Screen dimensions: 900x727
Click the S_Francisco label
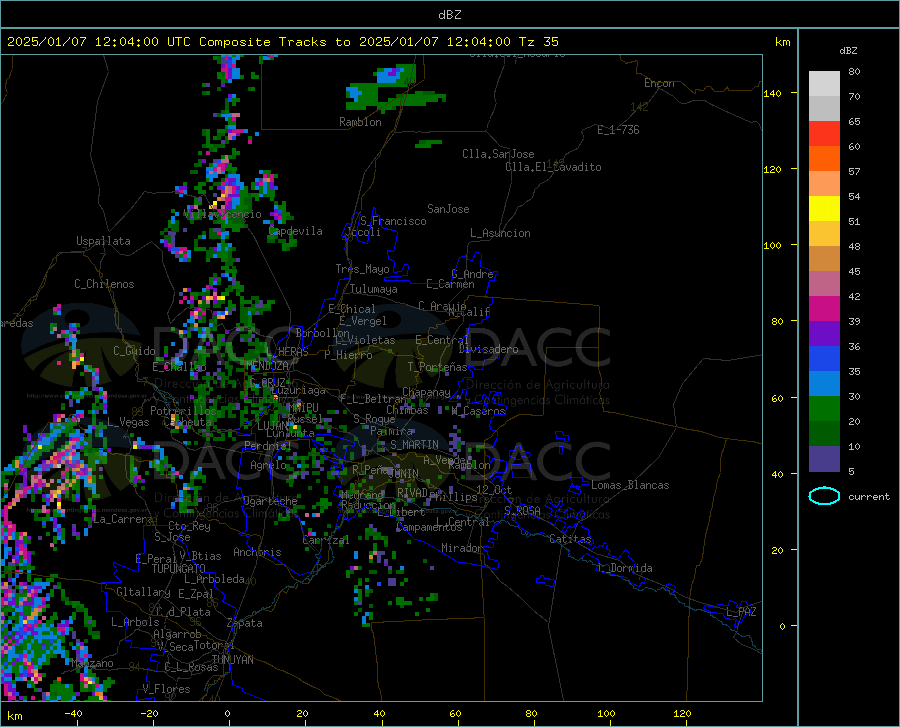click(393, 221)
